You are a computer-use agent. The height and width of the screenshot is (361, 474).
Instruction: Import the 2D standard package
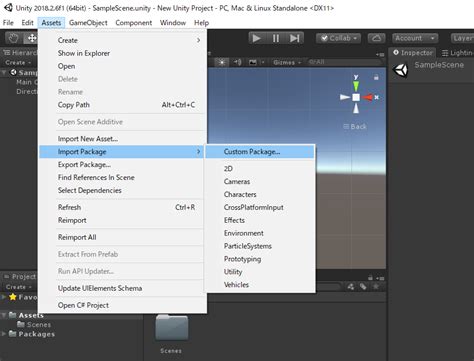pos(260,169)
